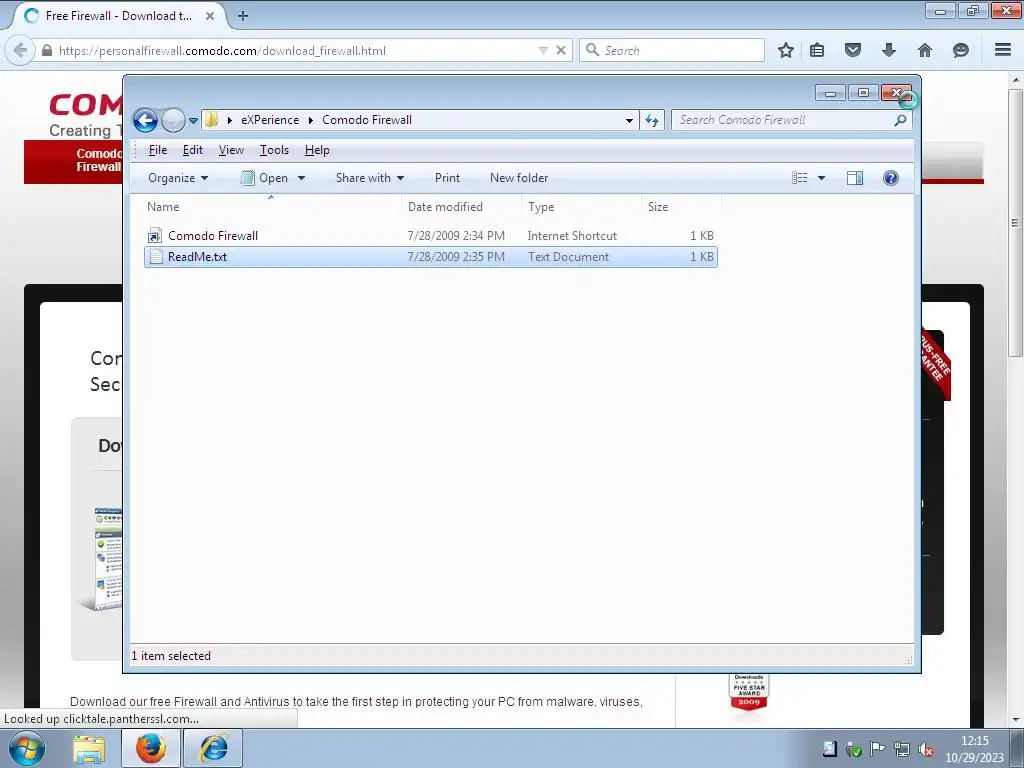Click the Internet Explorer taskbar icon

point(214,749)
